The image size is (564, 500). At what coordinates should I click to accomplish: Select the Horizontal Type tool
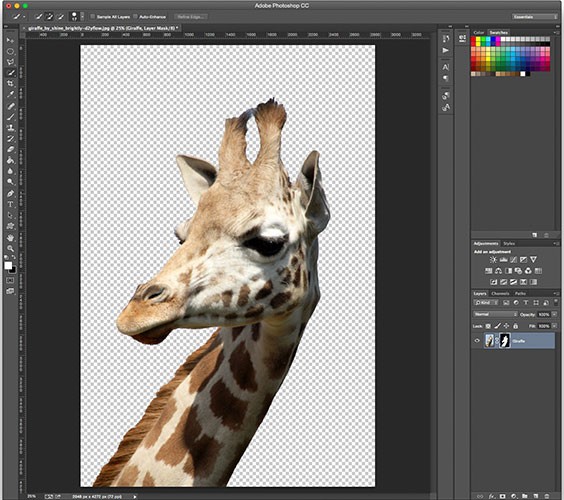pos(10,204)
